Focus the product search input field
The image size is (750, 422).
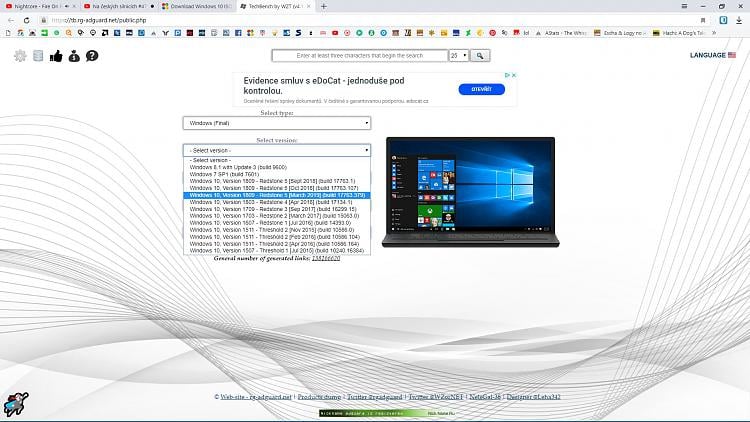point(360,56)
